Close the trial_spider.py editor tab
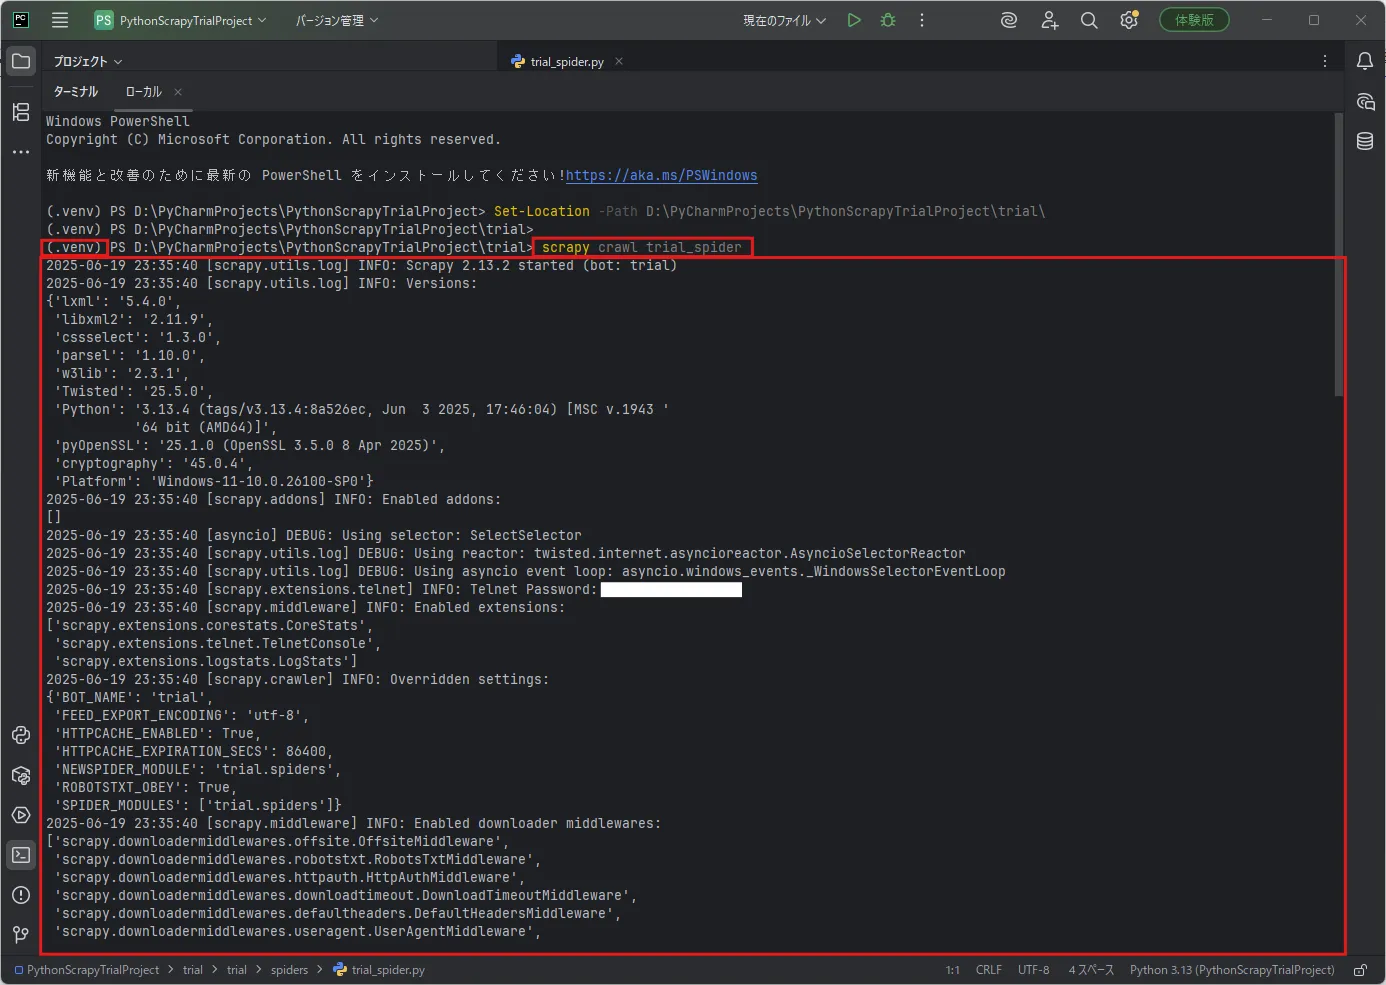Viewport: 1386px width, 985px height. click(619, 61)
